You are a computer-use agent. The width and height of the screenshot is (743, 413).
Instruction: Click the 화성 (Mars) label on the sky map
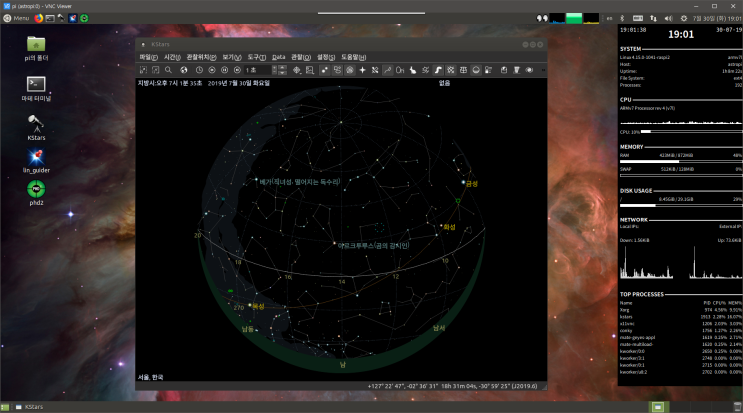[450, 227]
